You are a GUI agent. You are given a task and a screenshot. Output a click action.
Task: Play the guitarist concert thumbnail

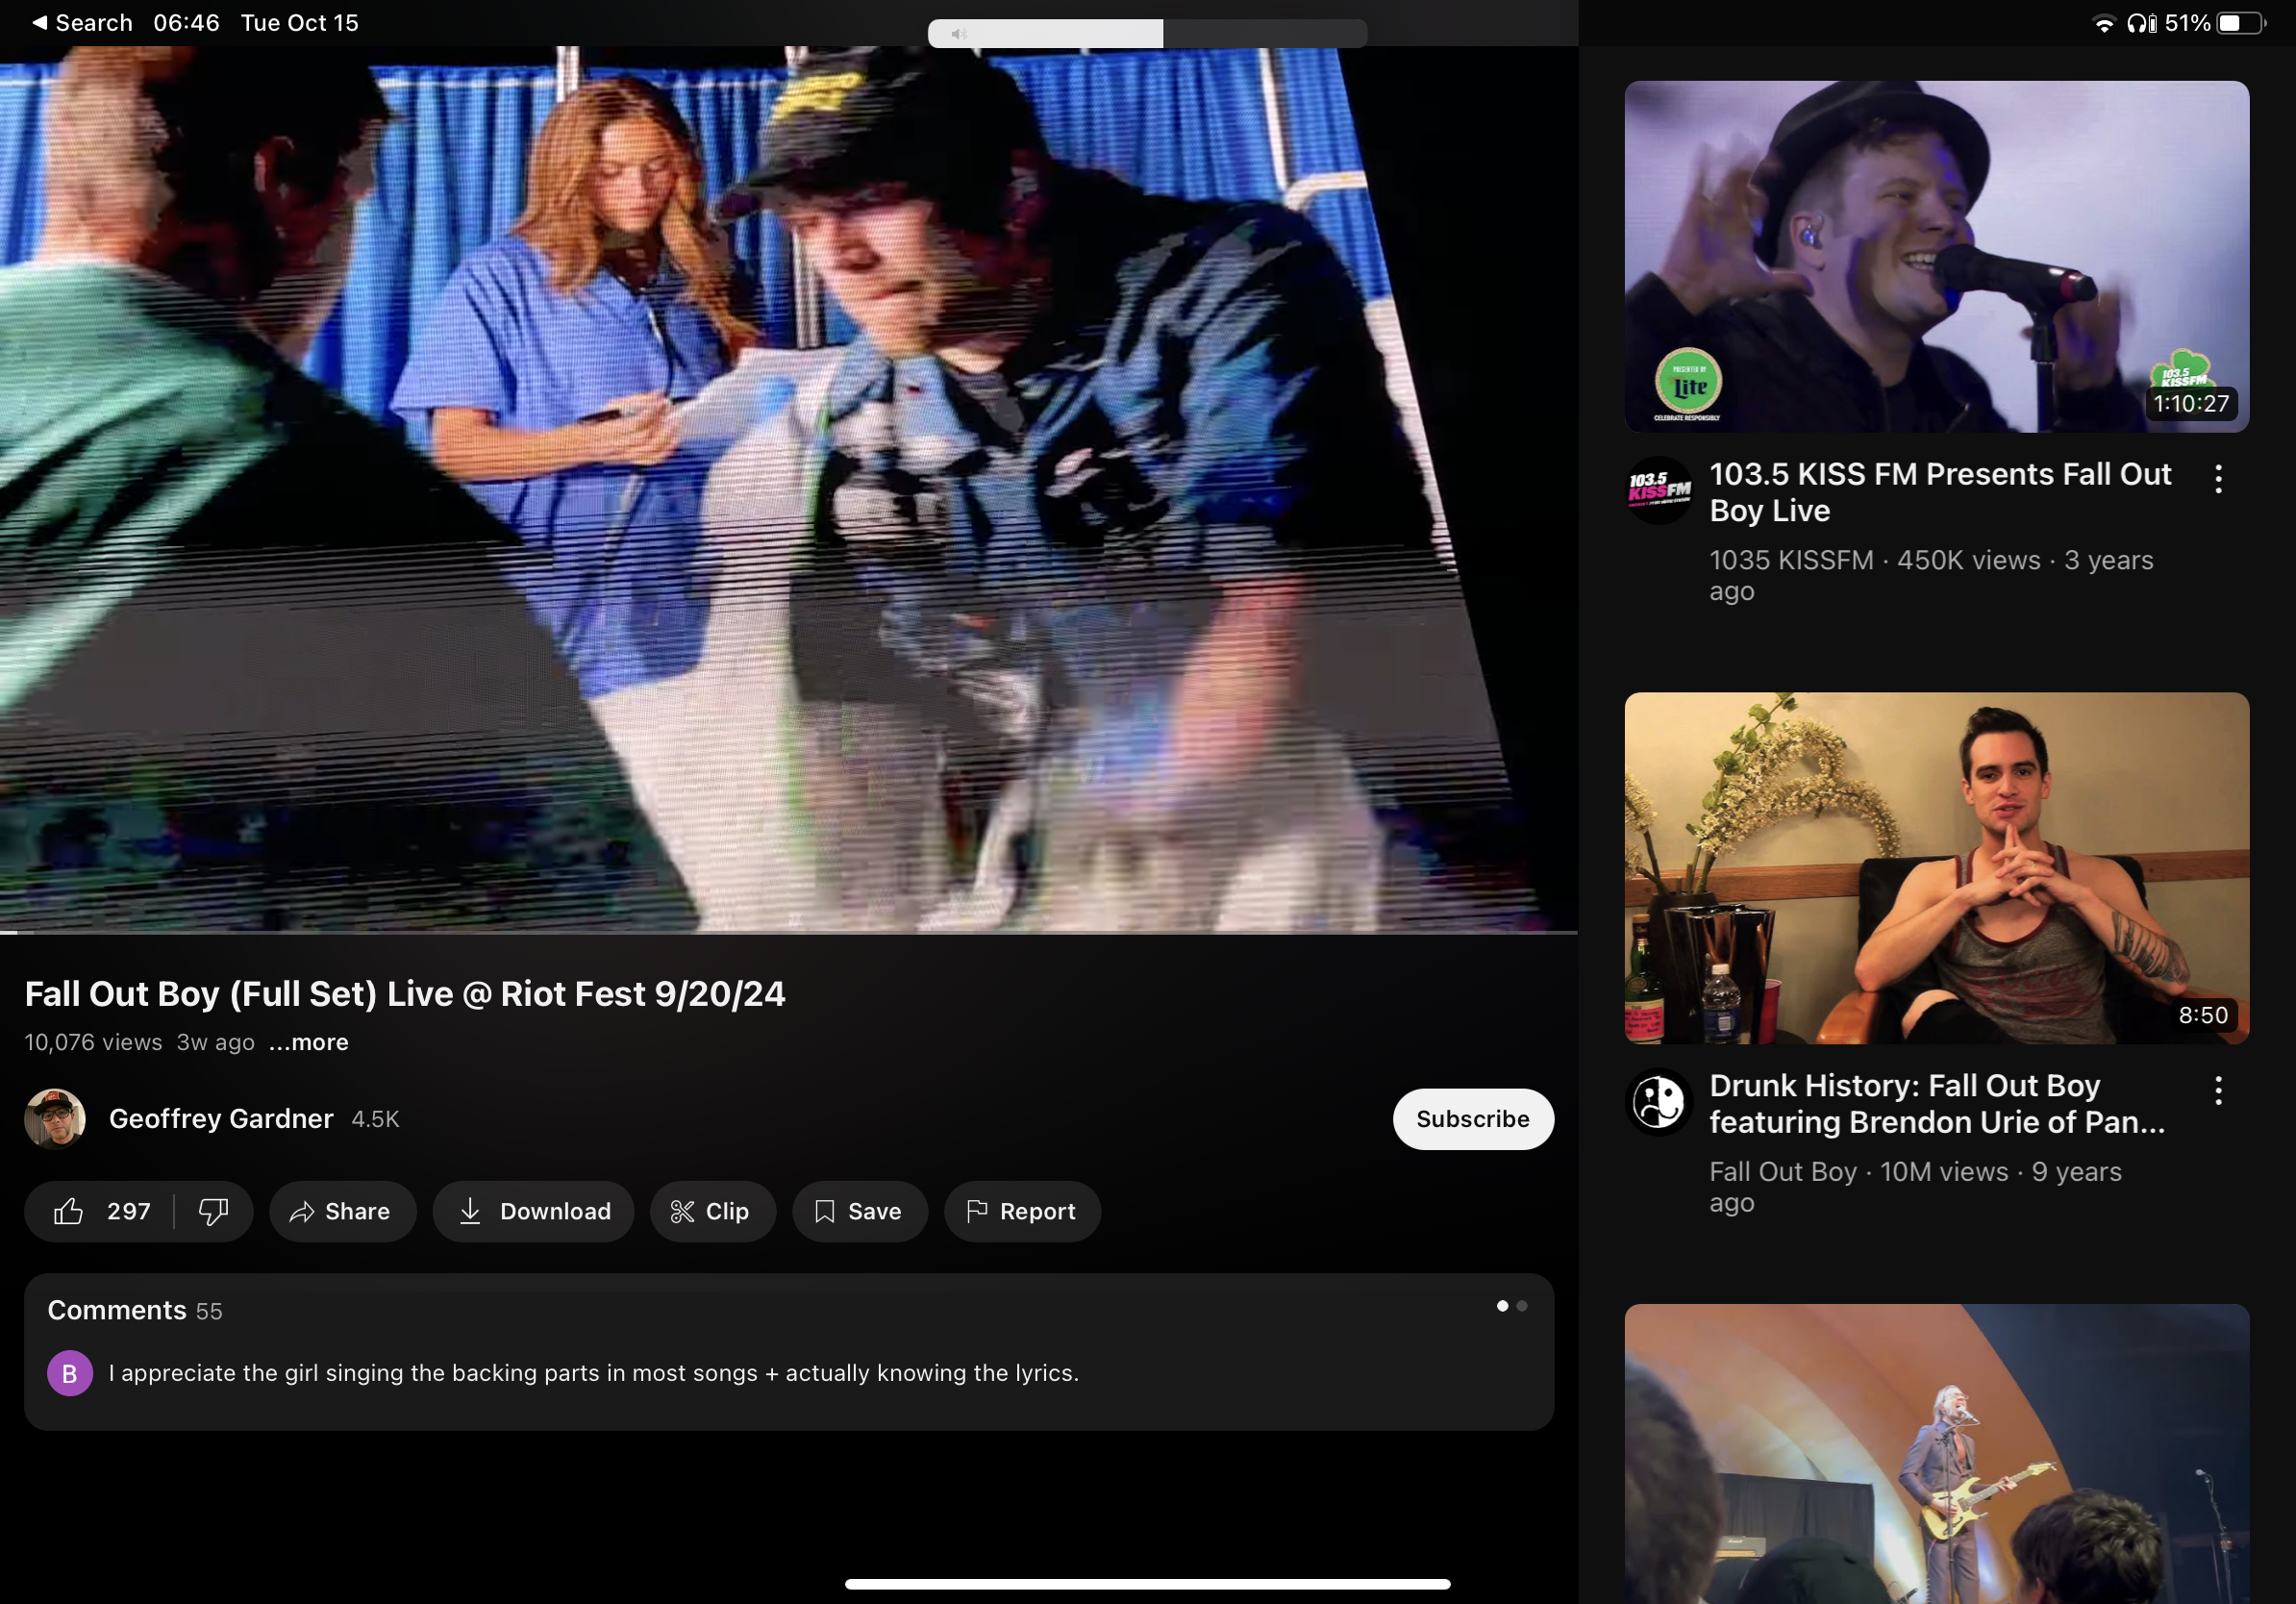coord(1936,1453)
